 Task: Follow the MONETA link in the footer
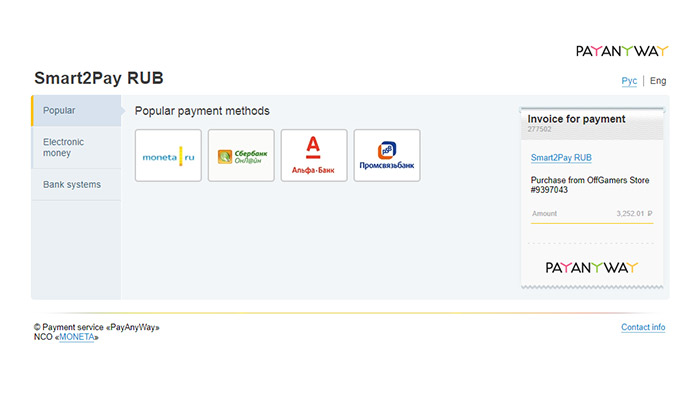click(x=77, y=337)
